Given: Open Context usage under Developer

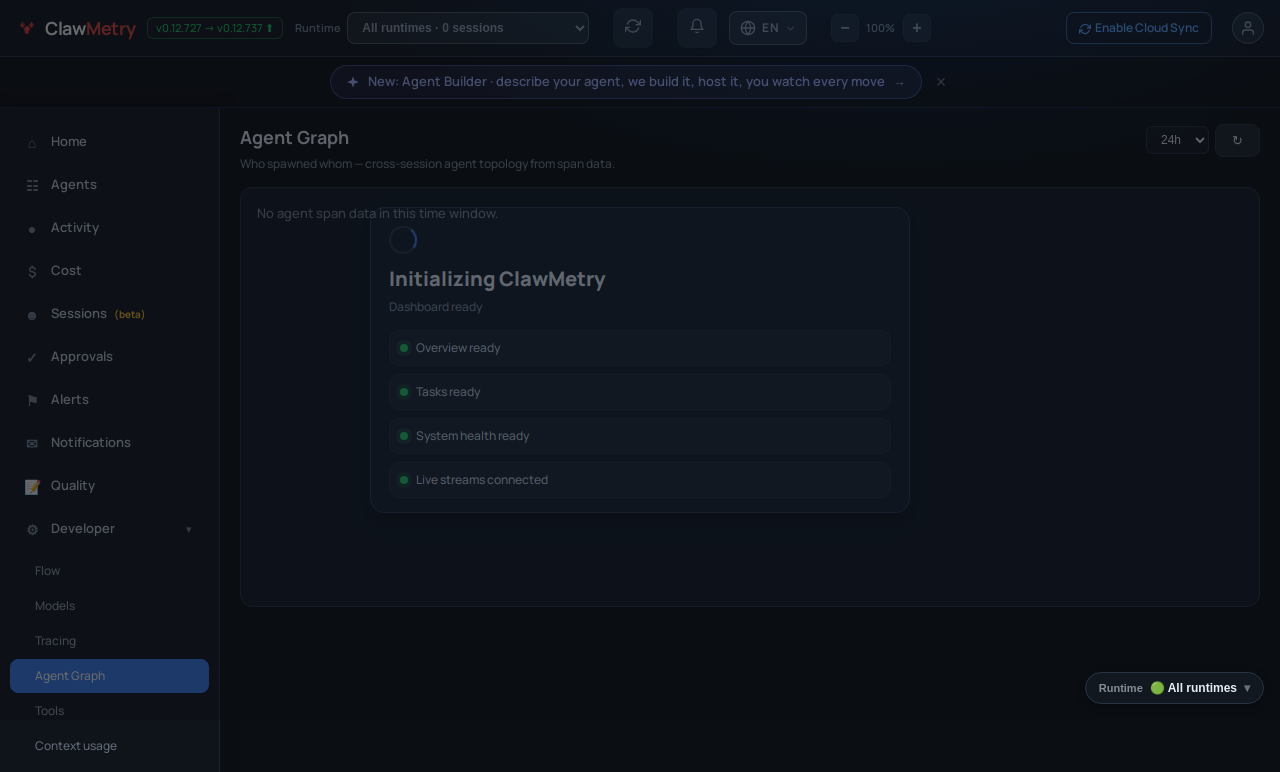Looking at the screenshot, I should click(110, 746).
